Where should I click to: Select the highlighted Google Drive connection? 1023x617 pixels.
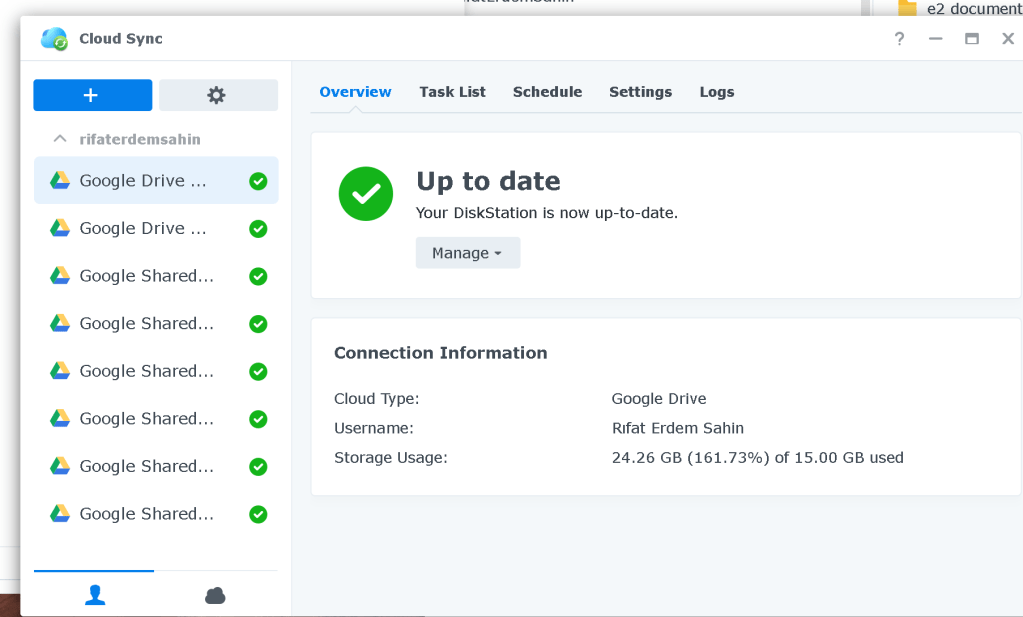pos(156,181)
